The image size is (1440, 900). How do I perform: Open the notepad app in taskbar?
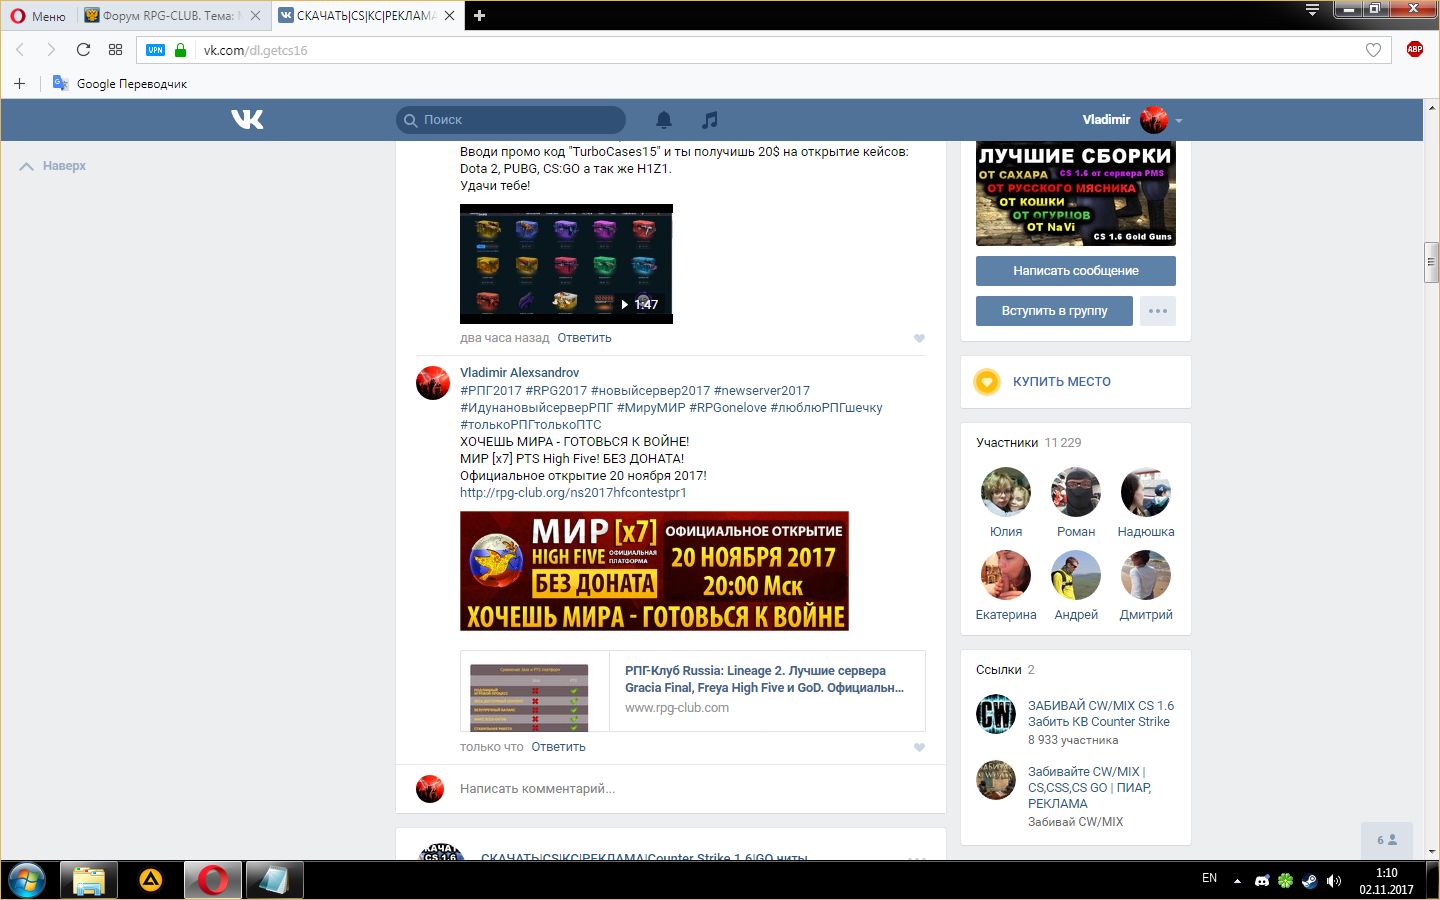(x=274, y=880)
